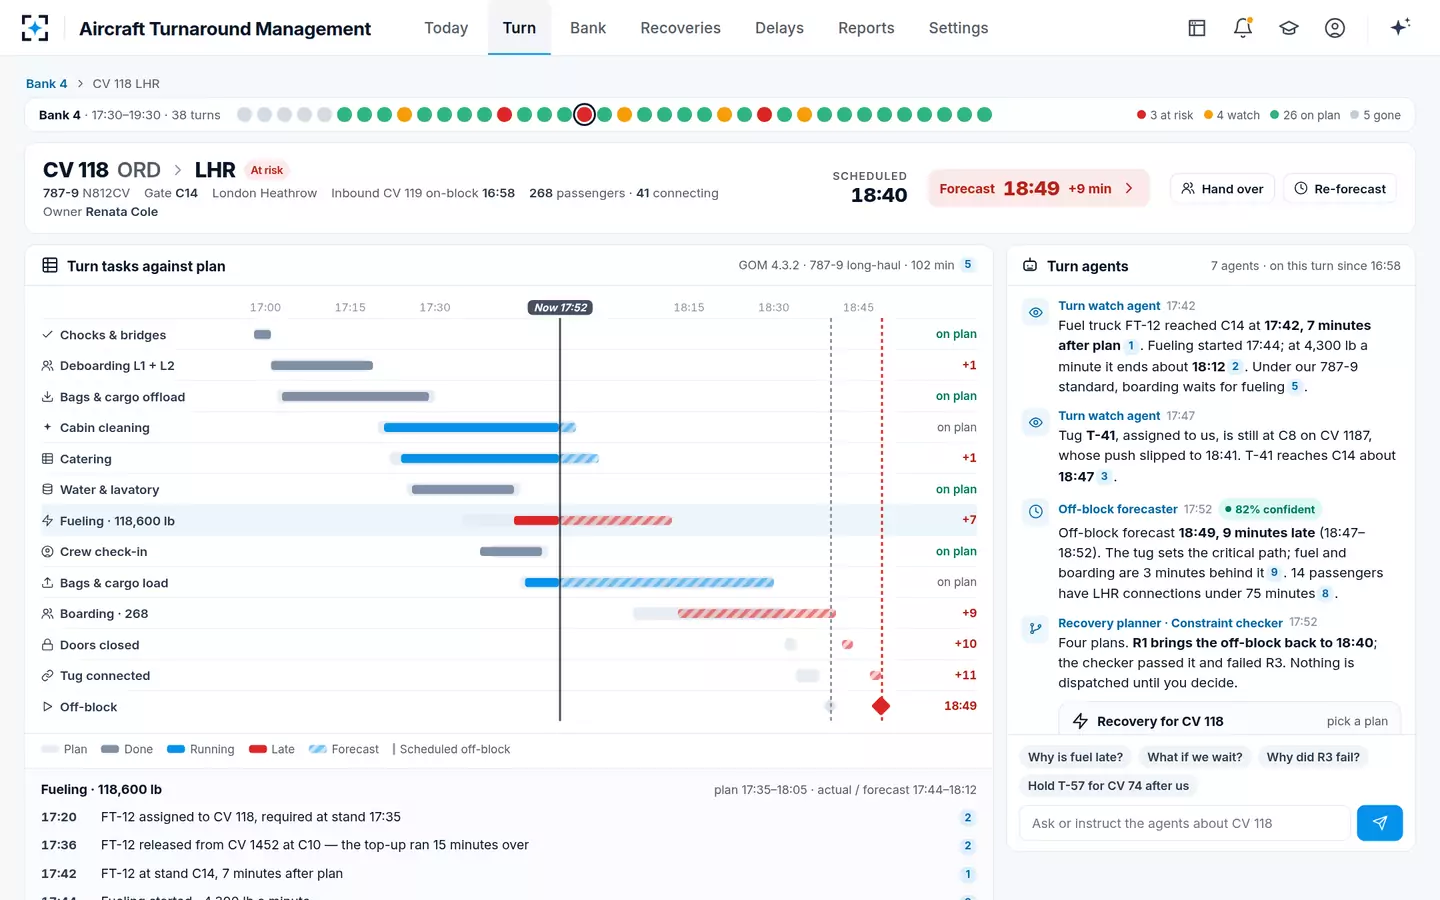
Task: Open the notifications bell
Action: point(1243,28)
